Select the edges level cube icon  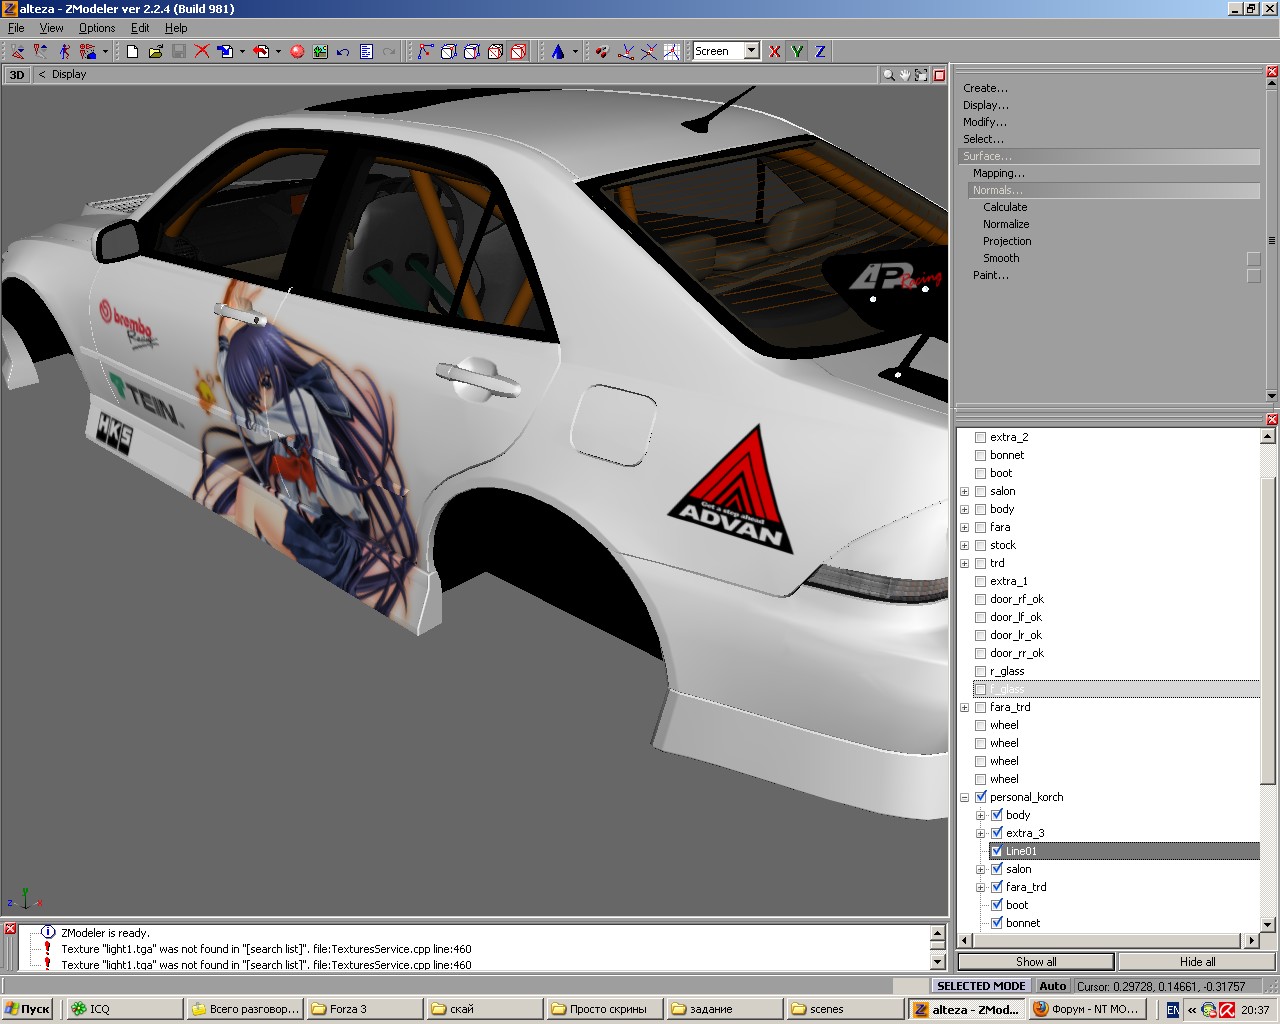pyautogui.click(x=449, y=51)
